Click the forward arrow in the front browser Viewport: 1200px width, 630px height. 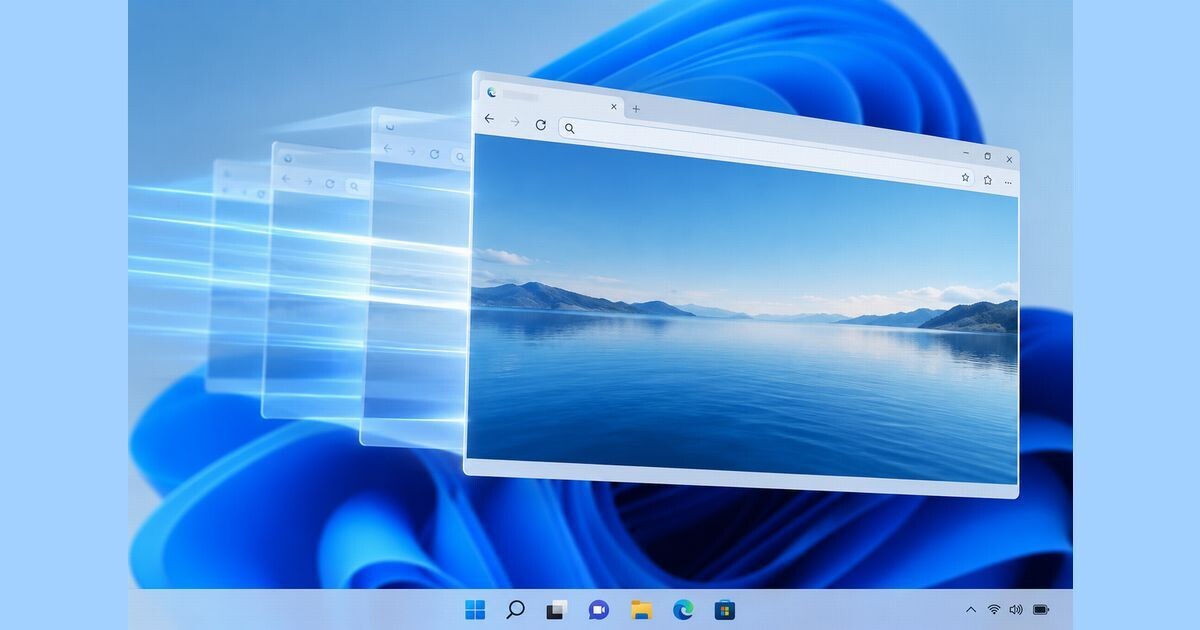[515, 122]
